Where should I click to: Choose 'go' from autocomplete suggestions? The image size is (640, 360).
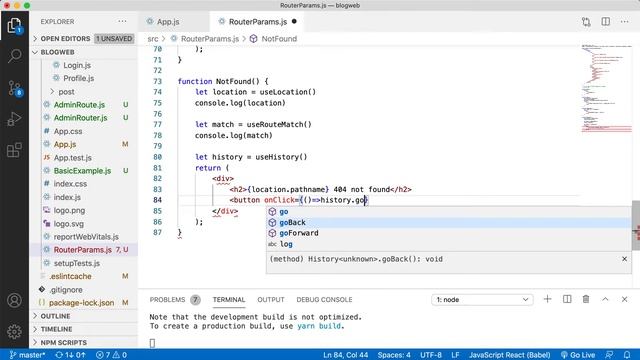coord(449,211)
